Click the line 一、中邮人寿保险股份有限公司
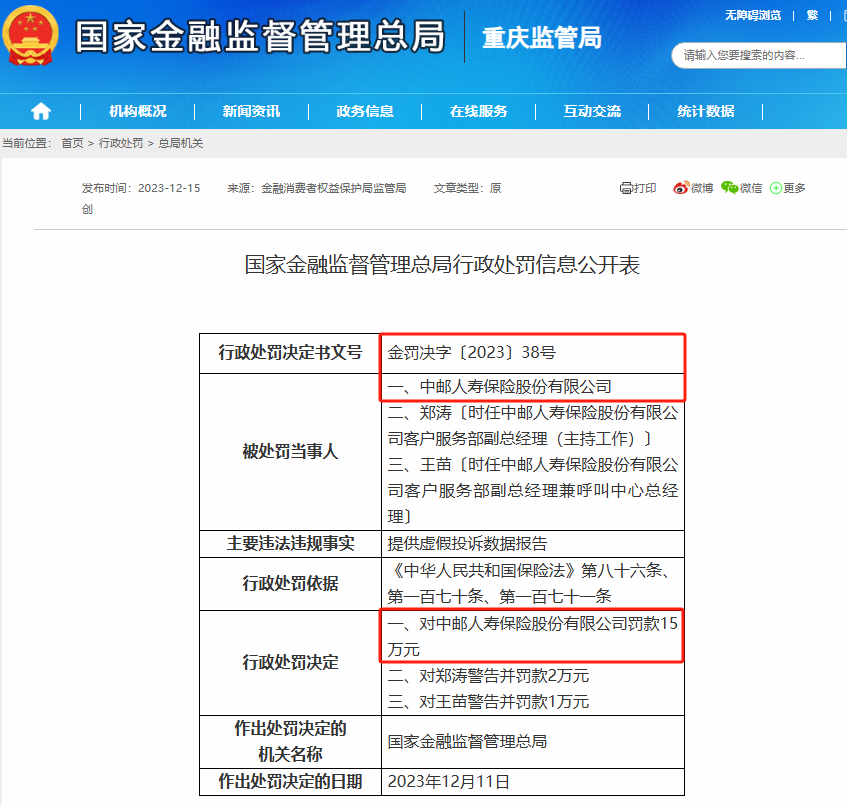 pyautogui.click(x=500, y=387)
